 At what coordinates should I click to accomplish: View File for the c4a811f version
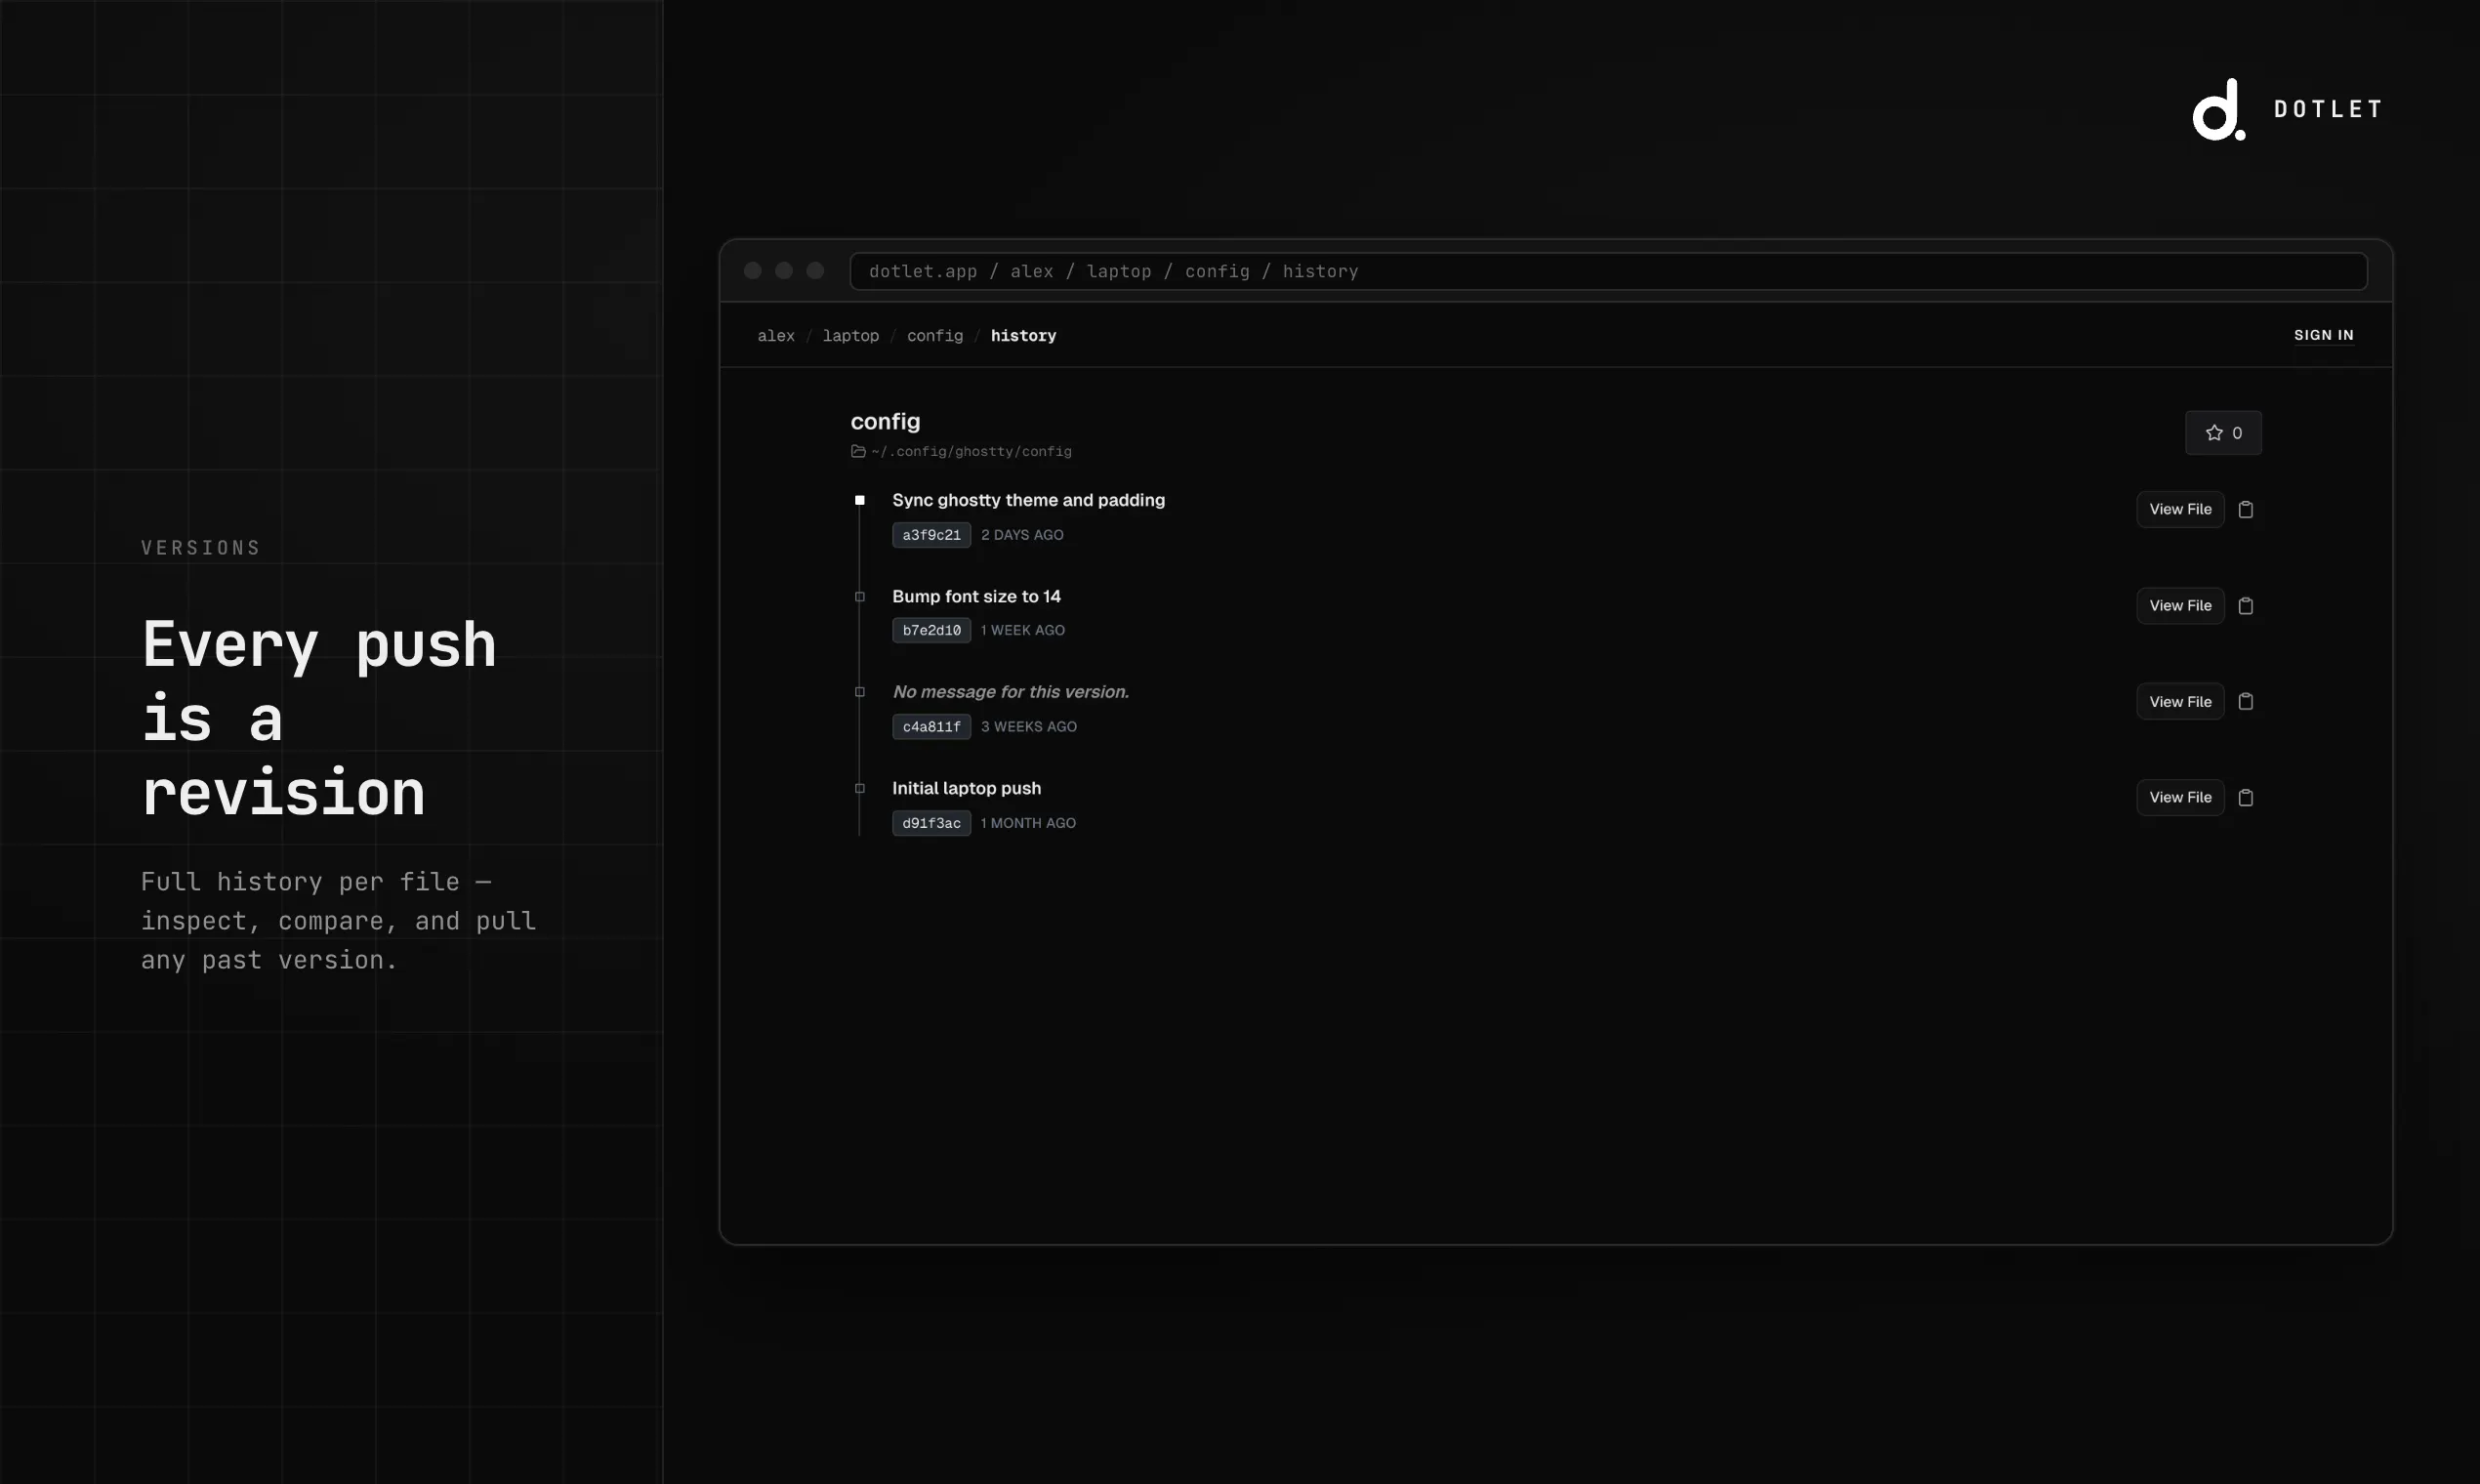click(2181, 702)
